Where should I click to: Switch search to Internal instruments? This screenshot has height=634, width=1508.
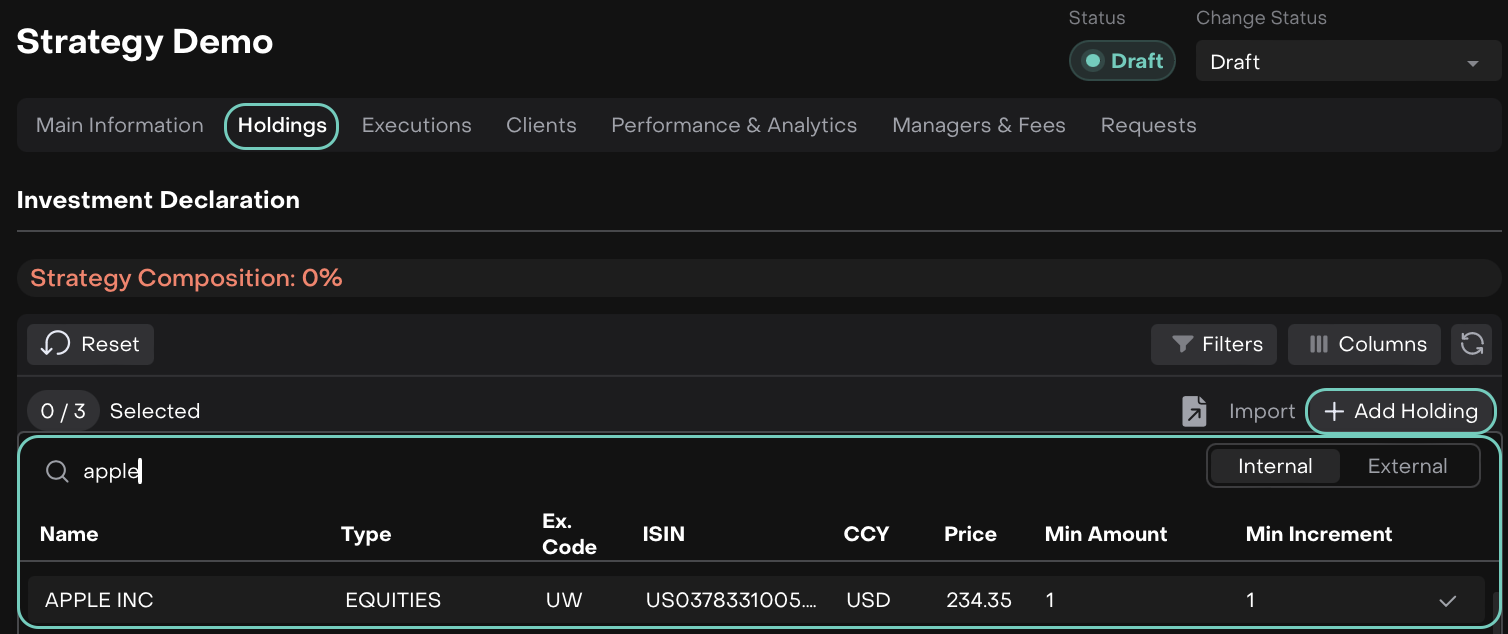pyautogui.click(x=1275, y=466)
